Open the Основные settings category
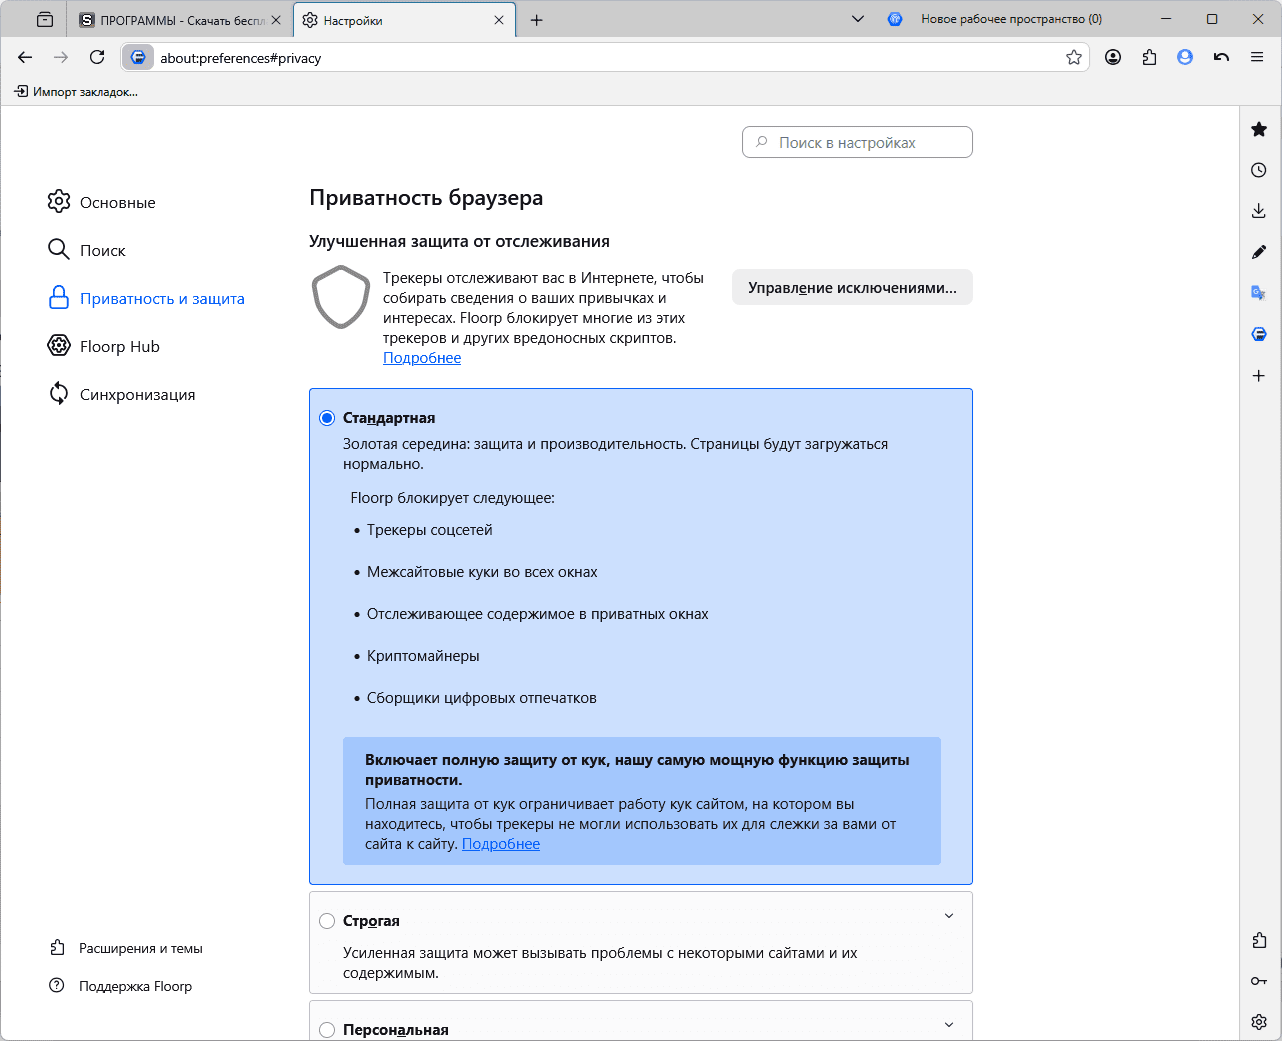 pyautogui.click(x=101, y=202)
